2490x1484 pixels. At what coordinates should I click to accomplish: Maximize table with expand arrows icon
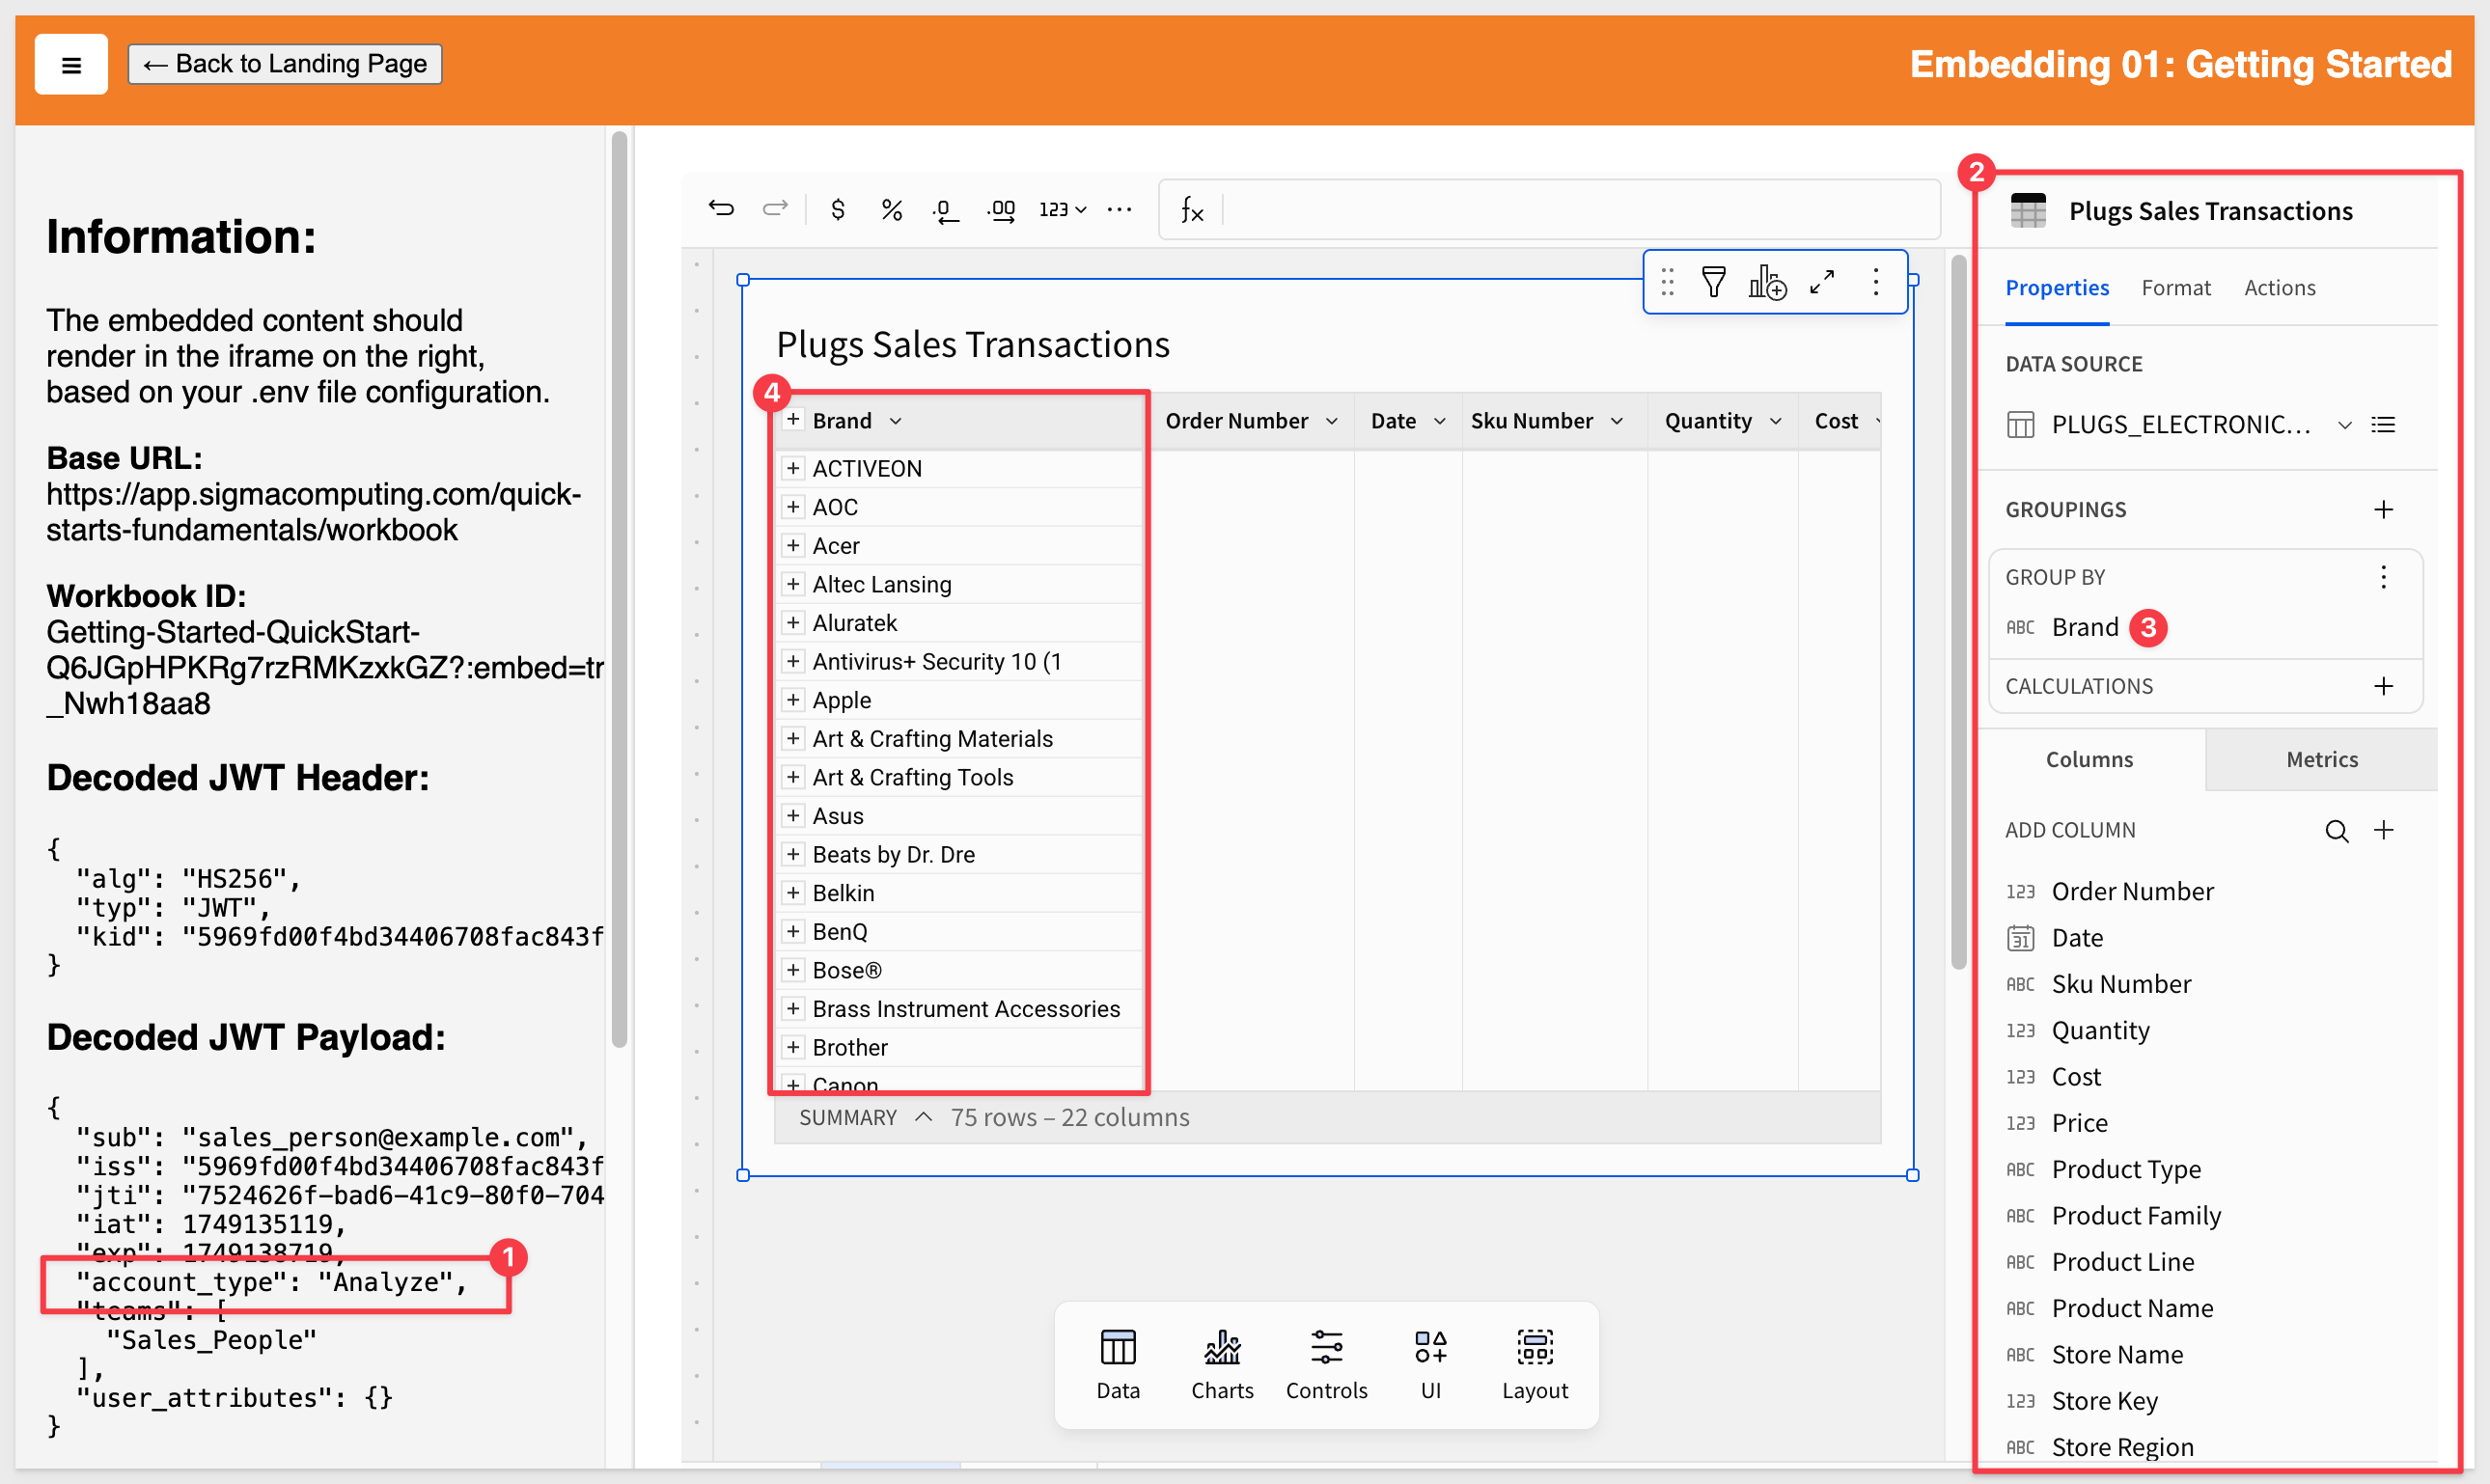pos(1822,282)
